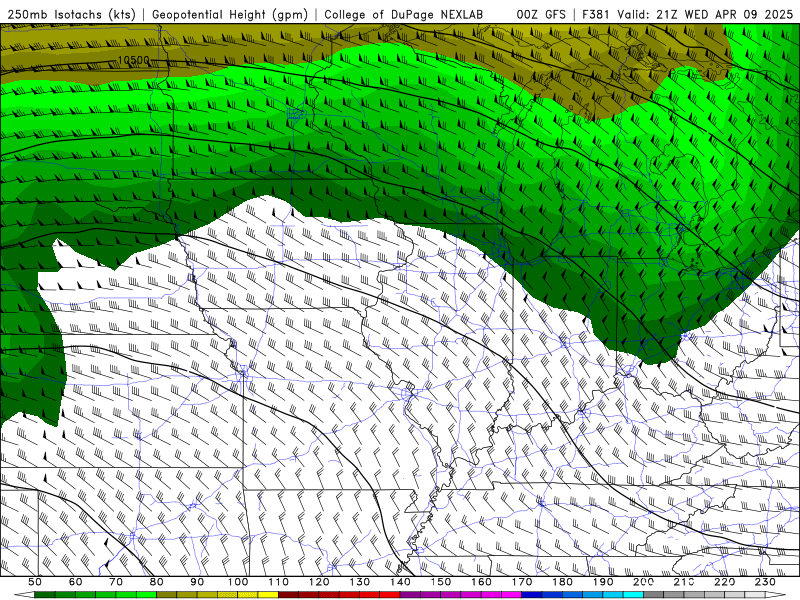Viewport: 800px width, 600px height.
Task: Select the solid bright yellow legend swatch
Action: point(268,594)
